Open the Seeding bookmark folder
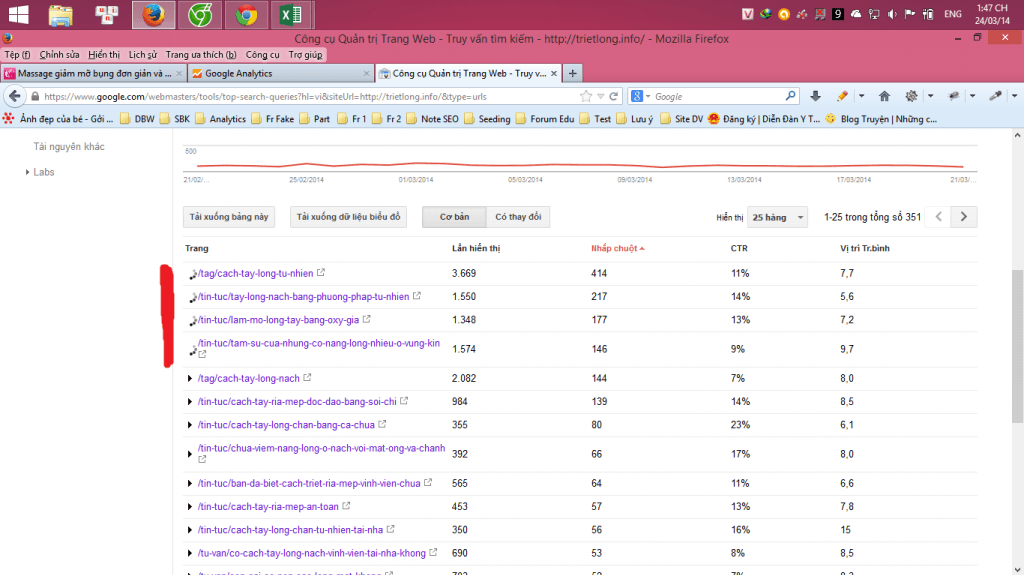1024x575 pixels. point(487,119)
